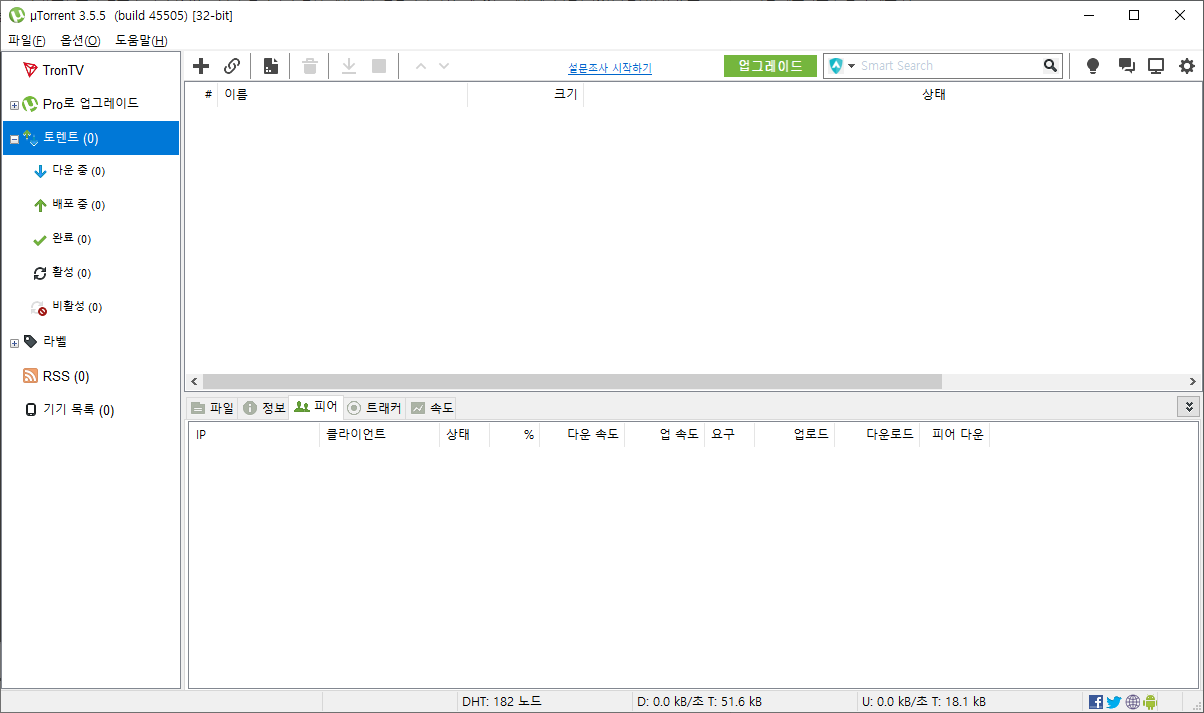
Task: Open Twitter icon in status bar
Action: (x=1114, y=702)
